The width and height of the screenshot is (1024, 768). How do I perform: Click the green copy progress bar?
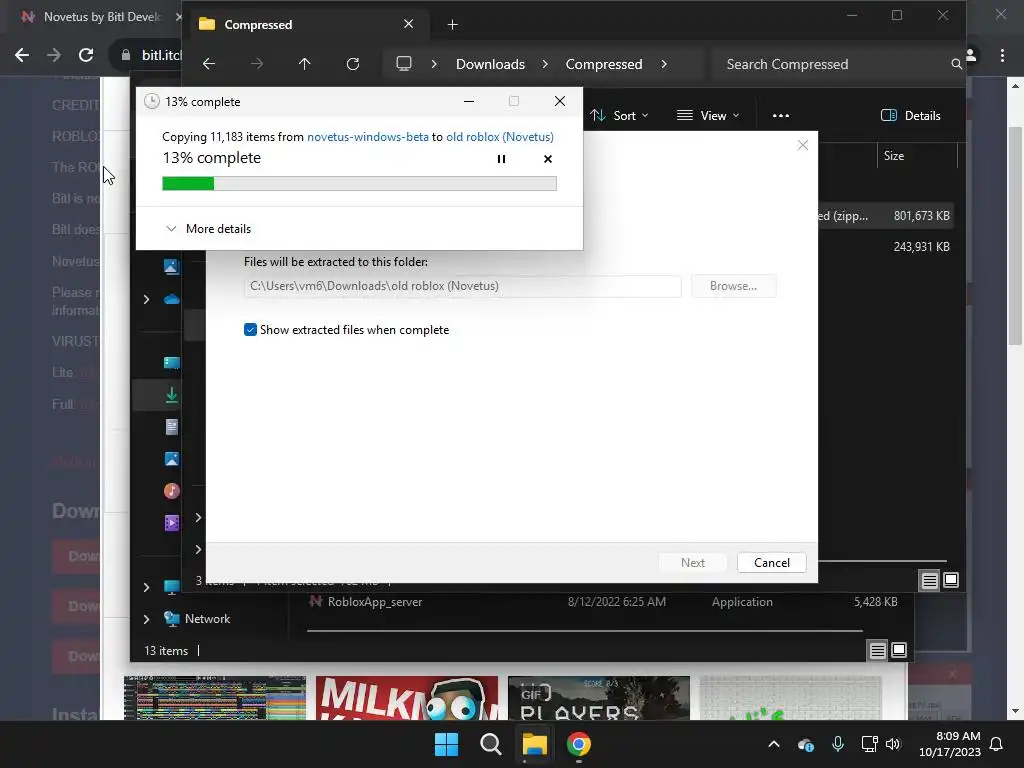[359, 184]
